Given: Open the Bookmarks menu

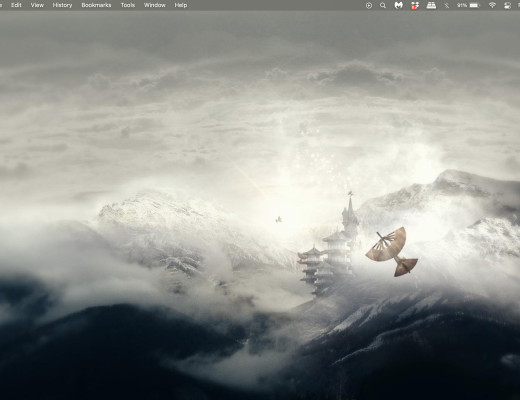Looking at the screenshot, I should click(96, 5).
